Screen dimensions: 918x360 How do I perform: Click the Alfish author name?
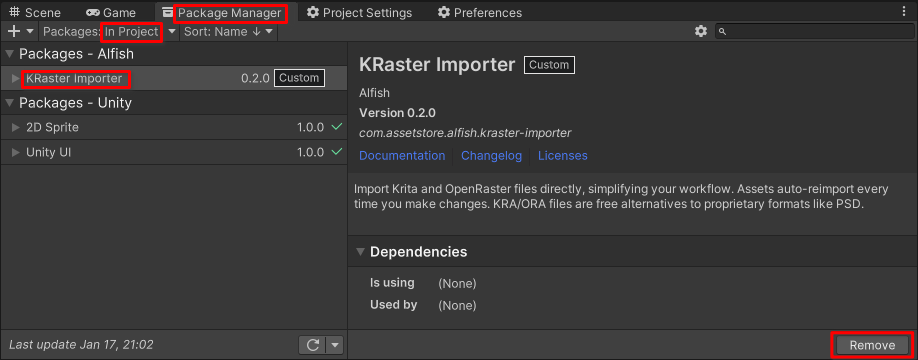375,93
